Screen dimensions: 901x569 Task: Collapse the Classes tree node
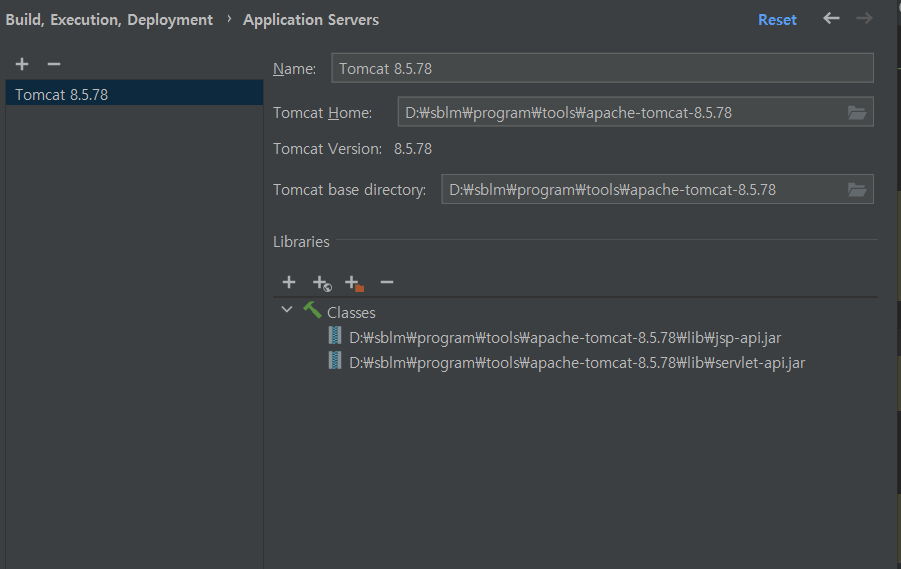[287, 310]
